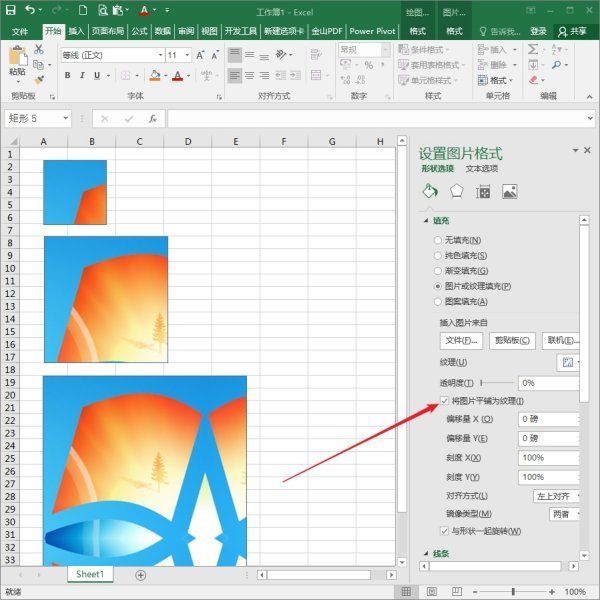Click the Fill Color bucket icon
600x600 pixels.
pos(155,75)
